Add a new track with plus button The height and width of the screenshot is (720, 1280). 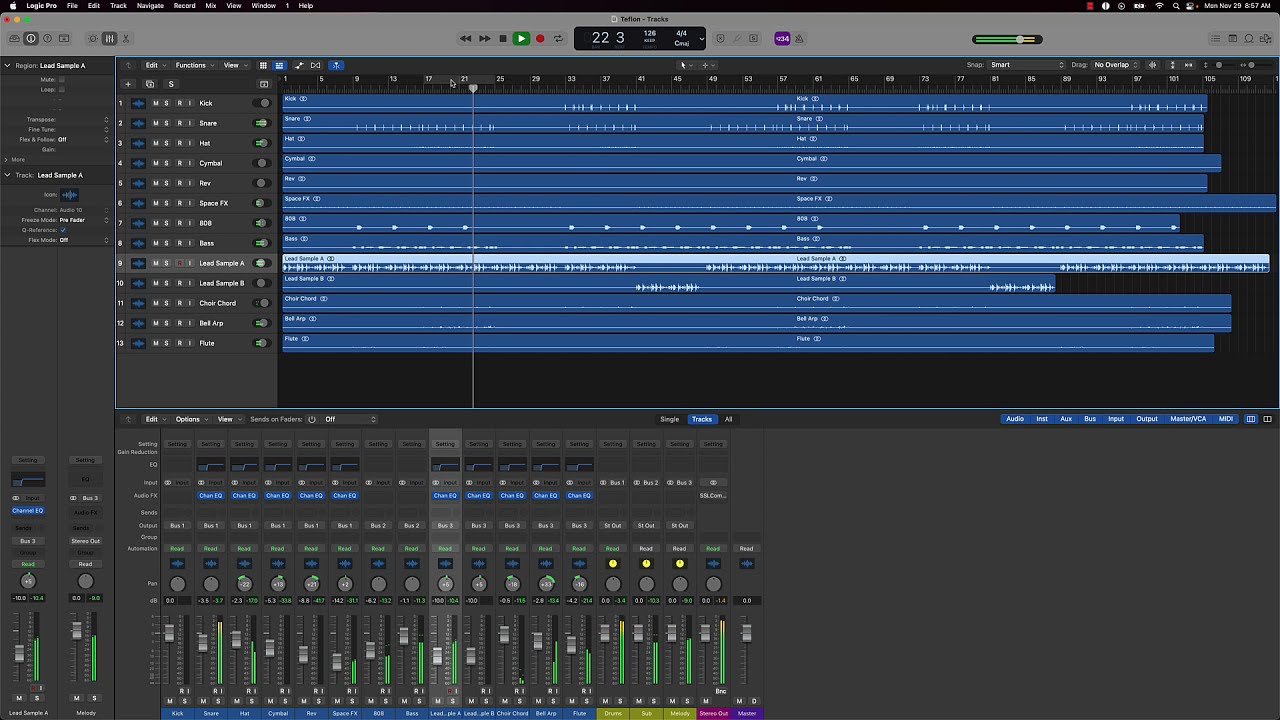tap(127, 84)
